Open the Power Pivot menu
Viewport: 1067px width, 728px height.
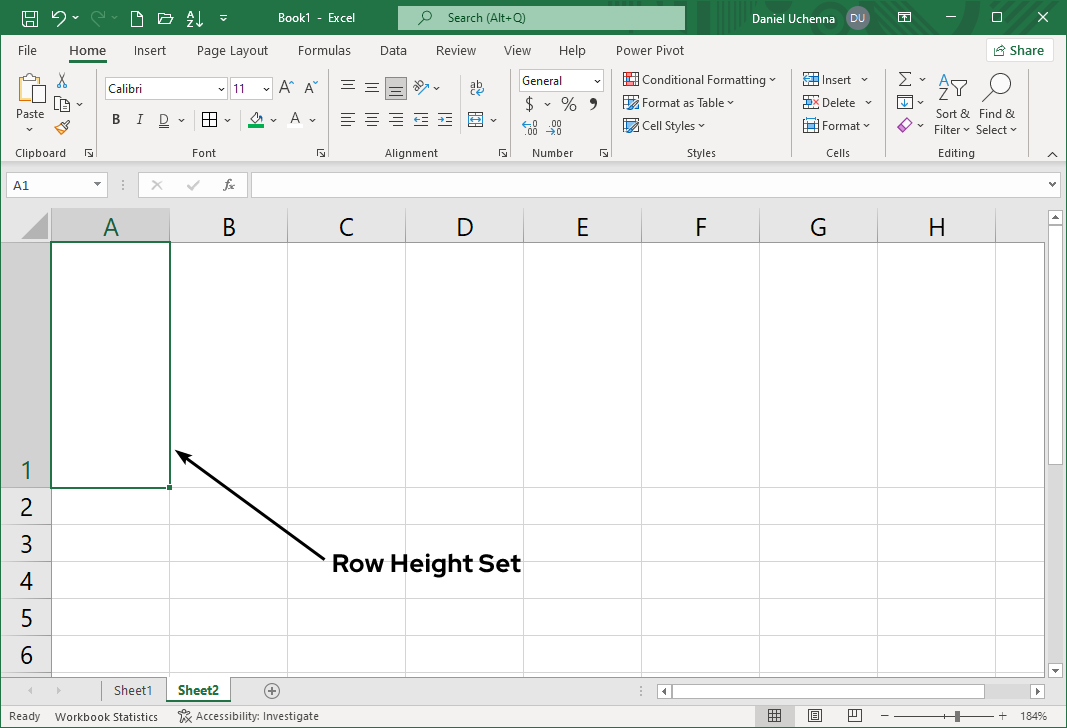pos(649,50)
